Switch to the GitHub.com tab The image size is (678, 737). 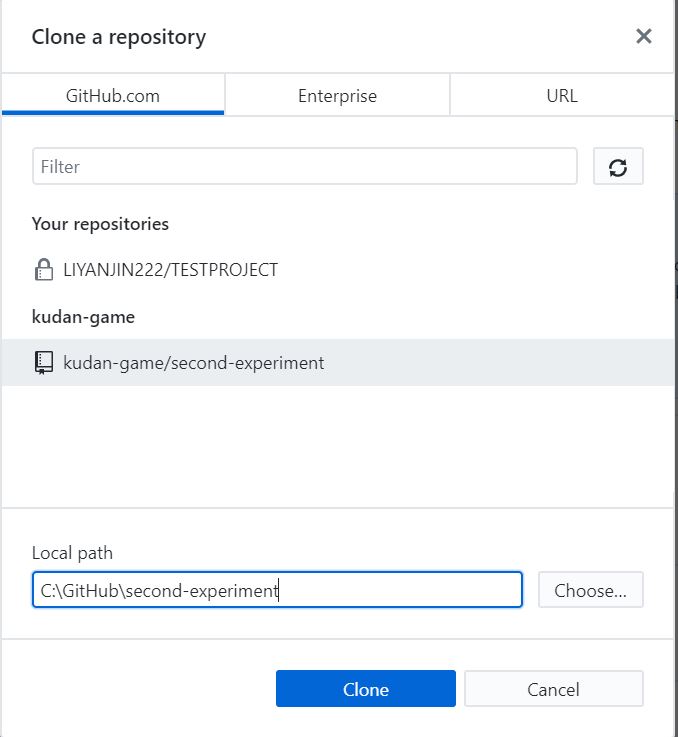click(x=113, y=95)
